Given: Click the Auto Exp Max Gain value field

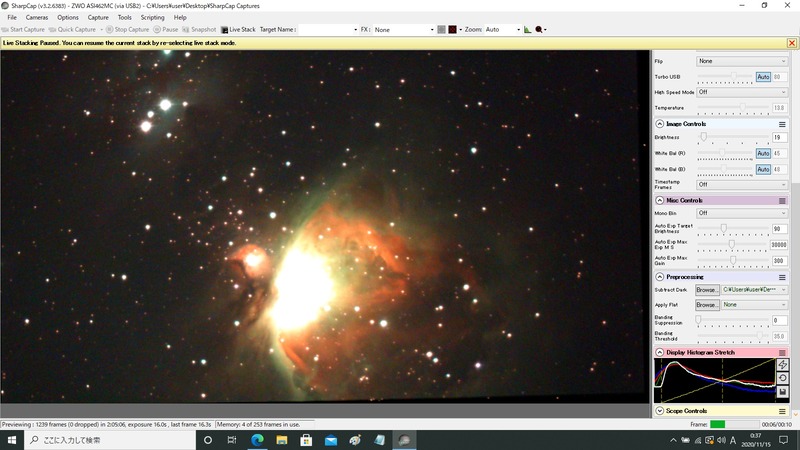Looking at the screenshot, I should pos(780,261).
